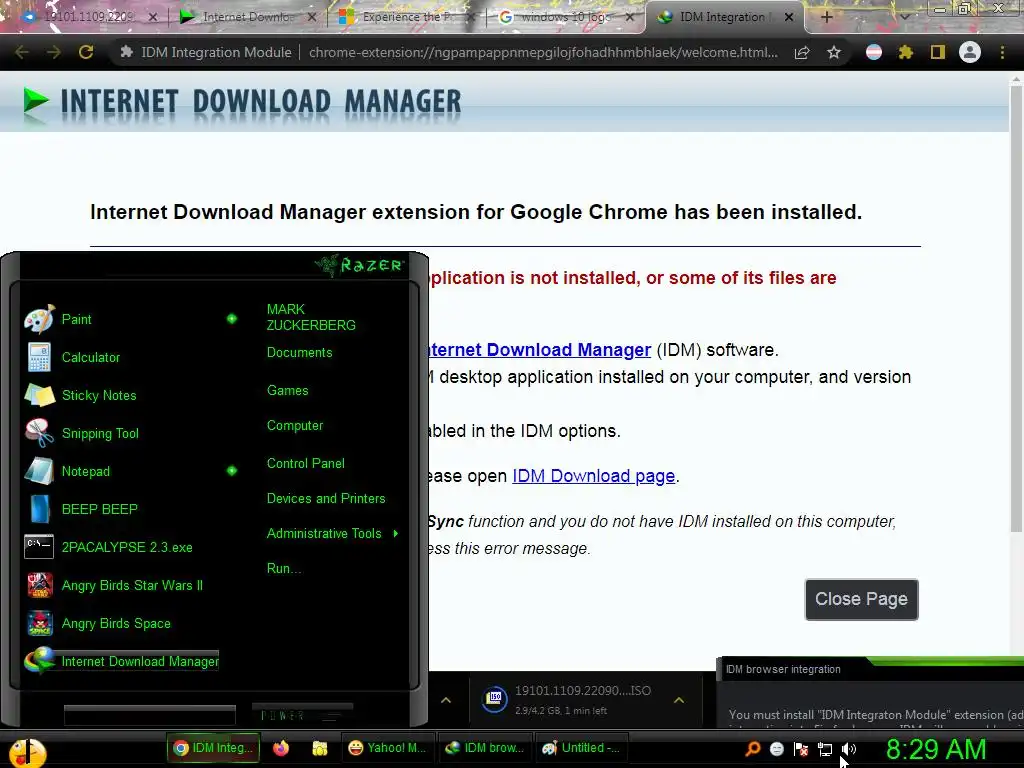The width and height of the screenshot is (1024, 768).
Task: Open file explorer taskbar folder icon
Action: [320, 748]
